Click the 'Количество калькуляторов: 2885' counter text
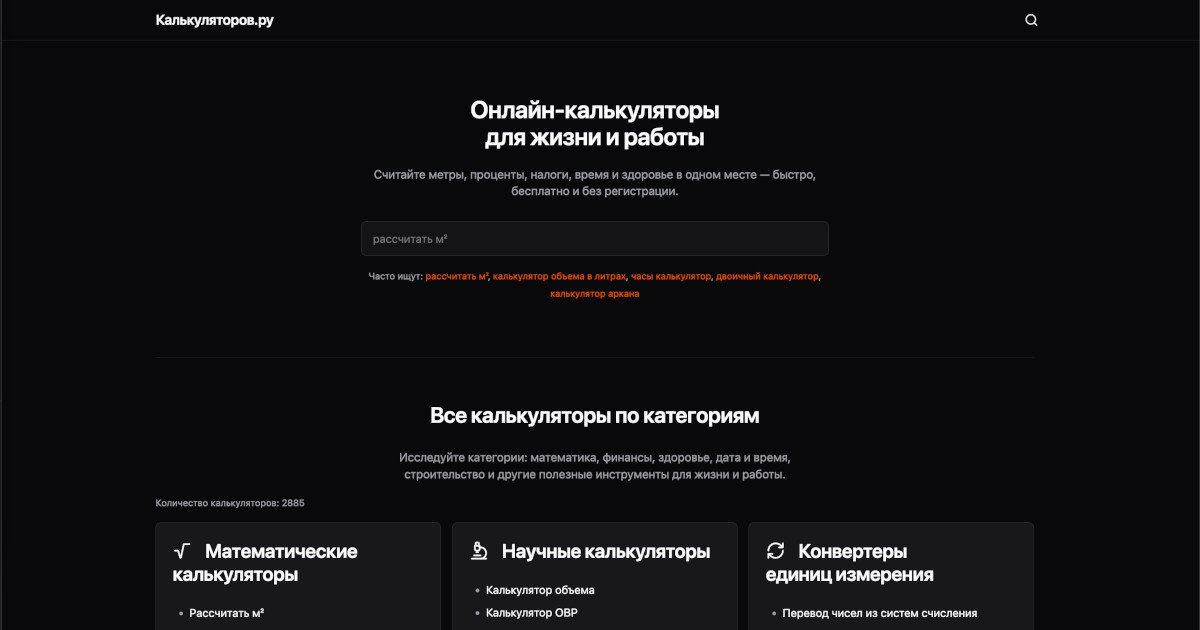This screenshot has width=1200, height=630. click(230, 503)
